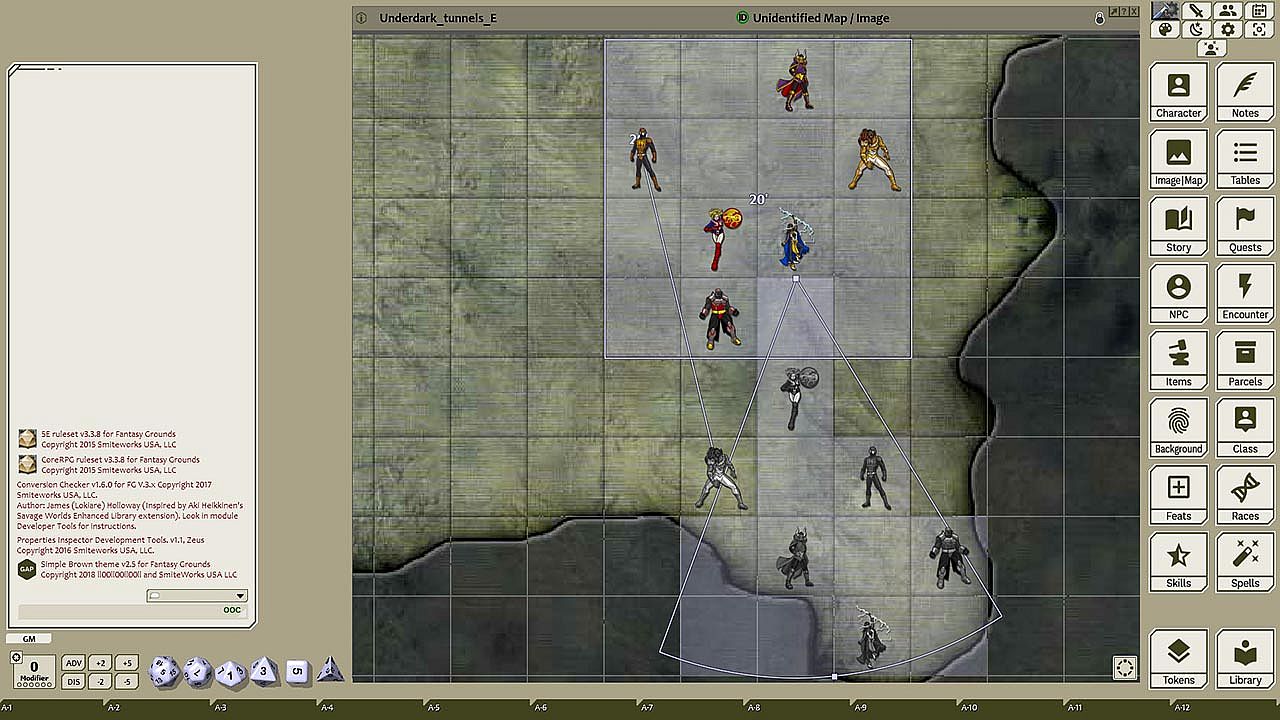Open the Tables list

click(x=1245, y=159)
